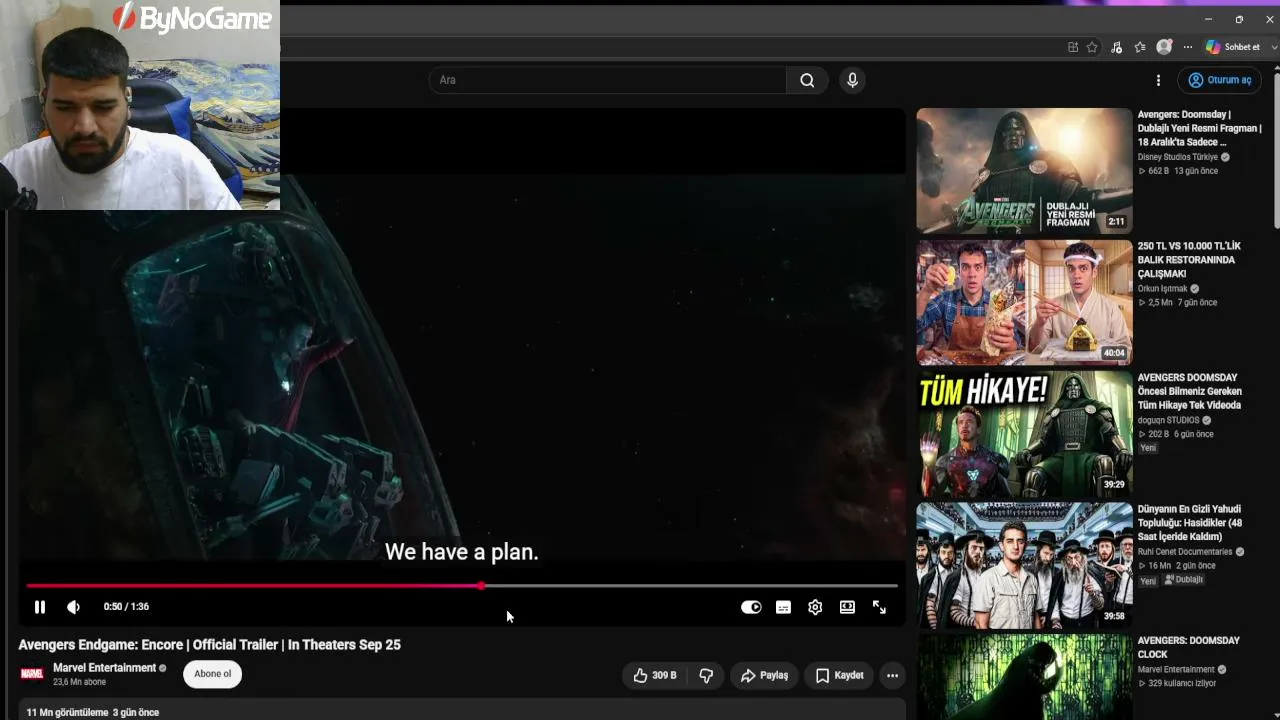The width and height of the screenshot is (1280, 720).
Task: Open the browser favorites list icon
Action: pyautogui.click(x=1140, y=47)
